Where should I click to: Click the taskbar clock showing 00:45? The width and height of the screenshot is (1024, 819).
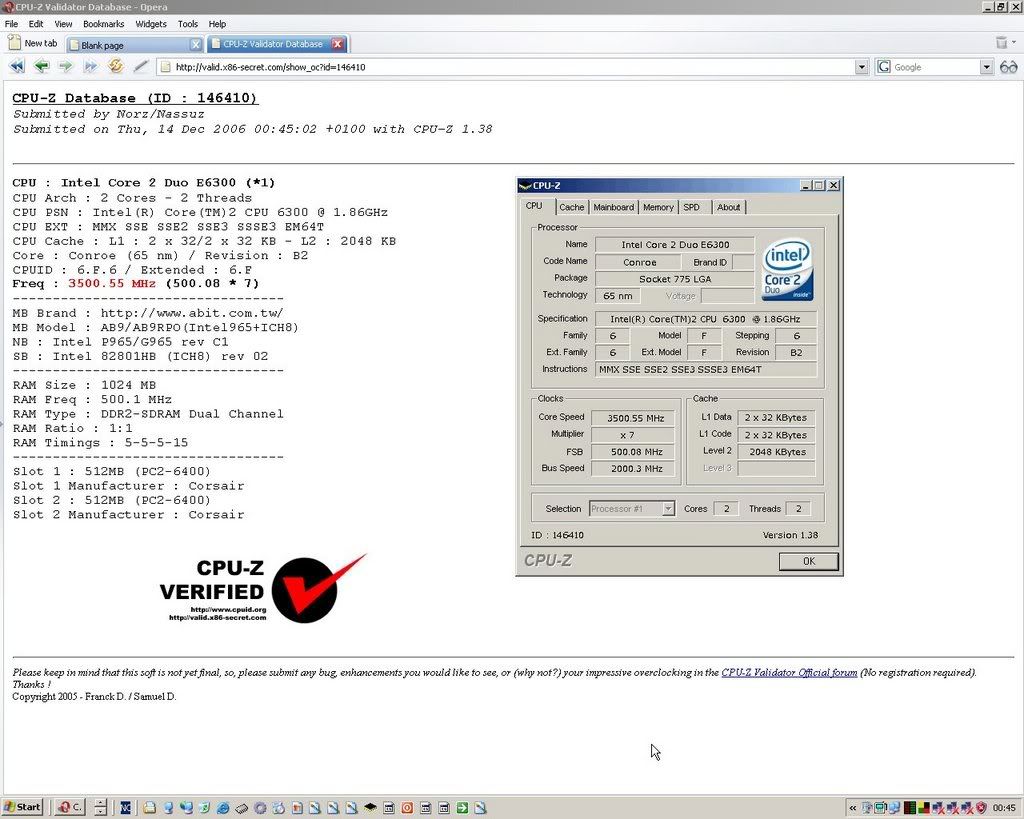coord(1004,808)
